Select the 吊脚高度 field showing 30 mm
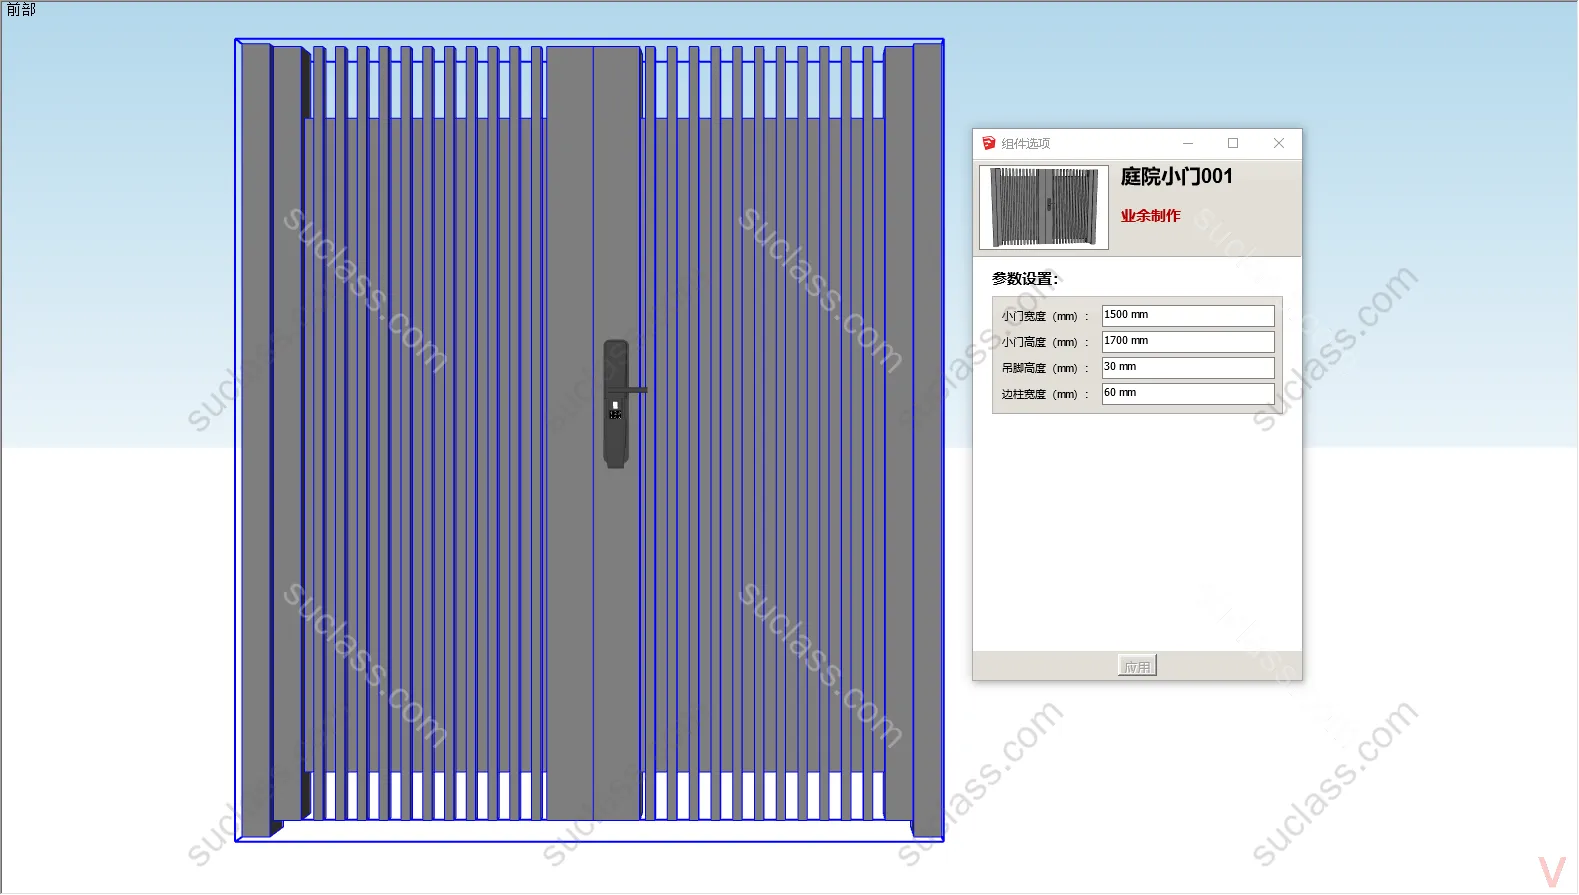1579x895 pixels. [x=1187, y=367]
